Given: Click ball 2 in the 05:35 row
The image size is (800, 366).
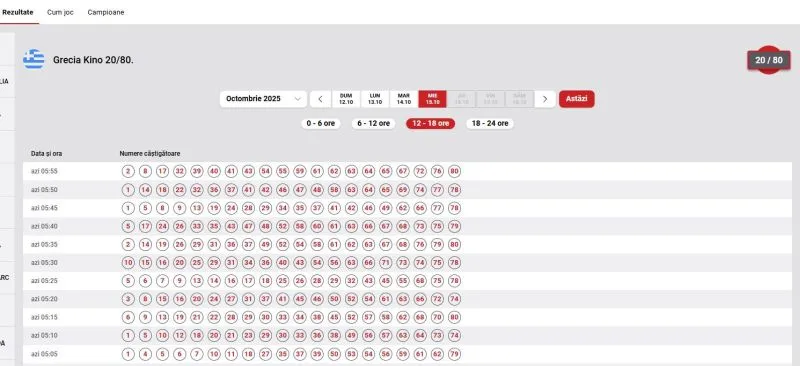Looking at the screenshot, I should coord(128,245).
